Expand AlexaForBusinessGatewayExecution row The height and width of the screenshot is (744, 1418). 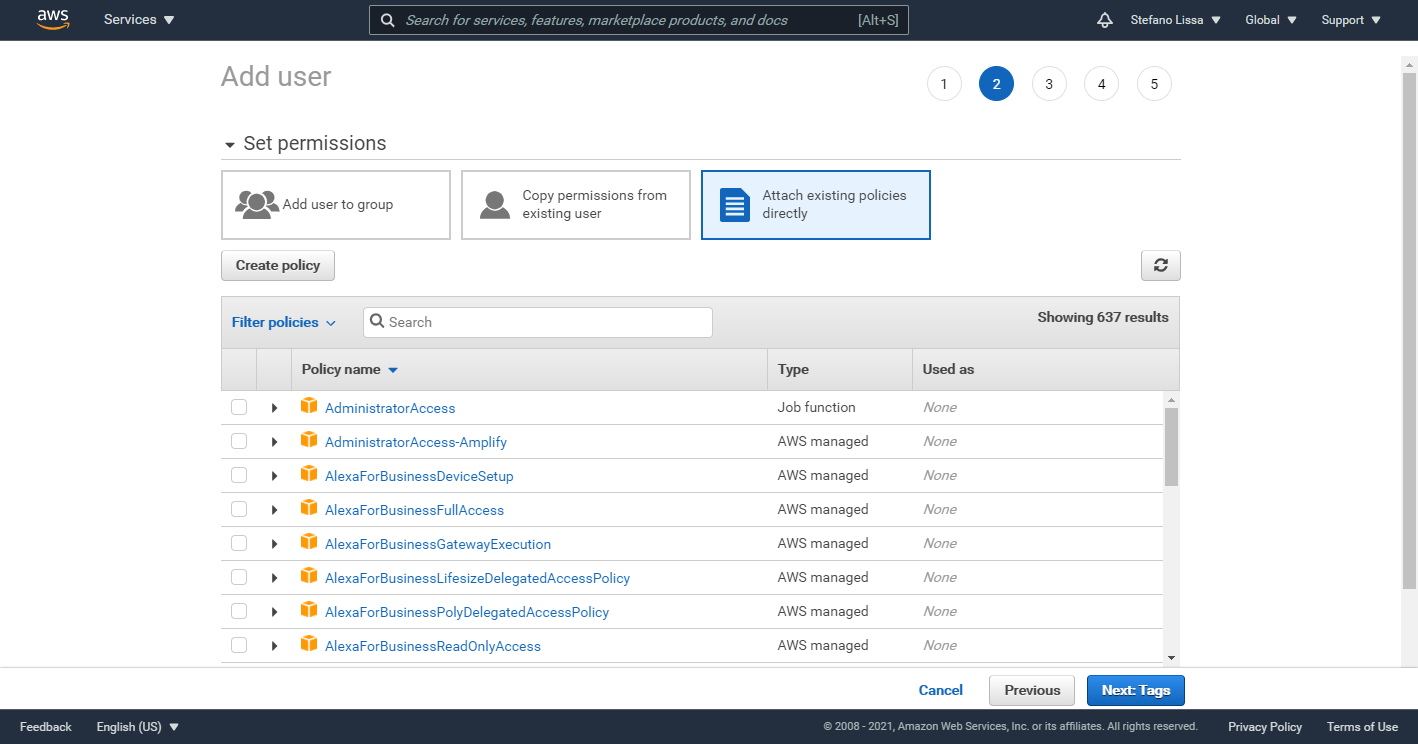(x=274, y=544)
